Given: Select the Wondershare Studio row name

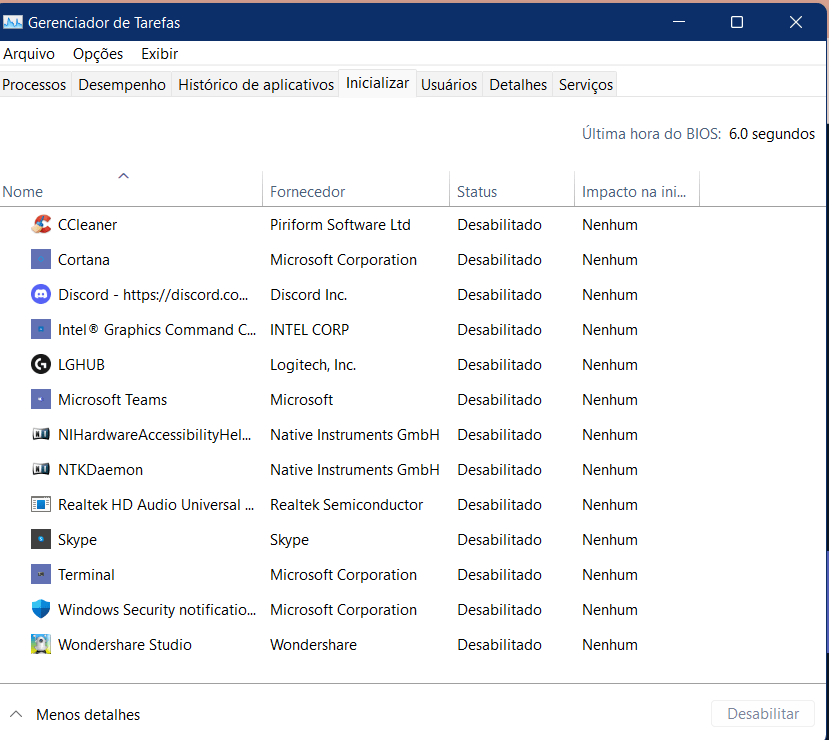Looking at the screenshot, I should coord(124,644).
